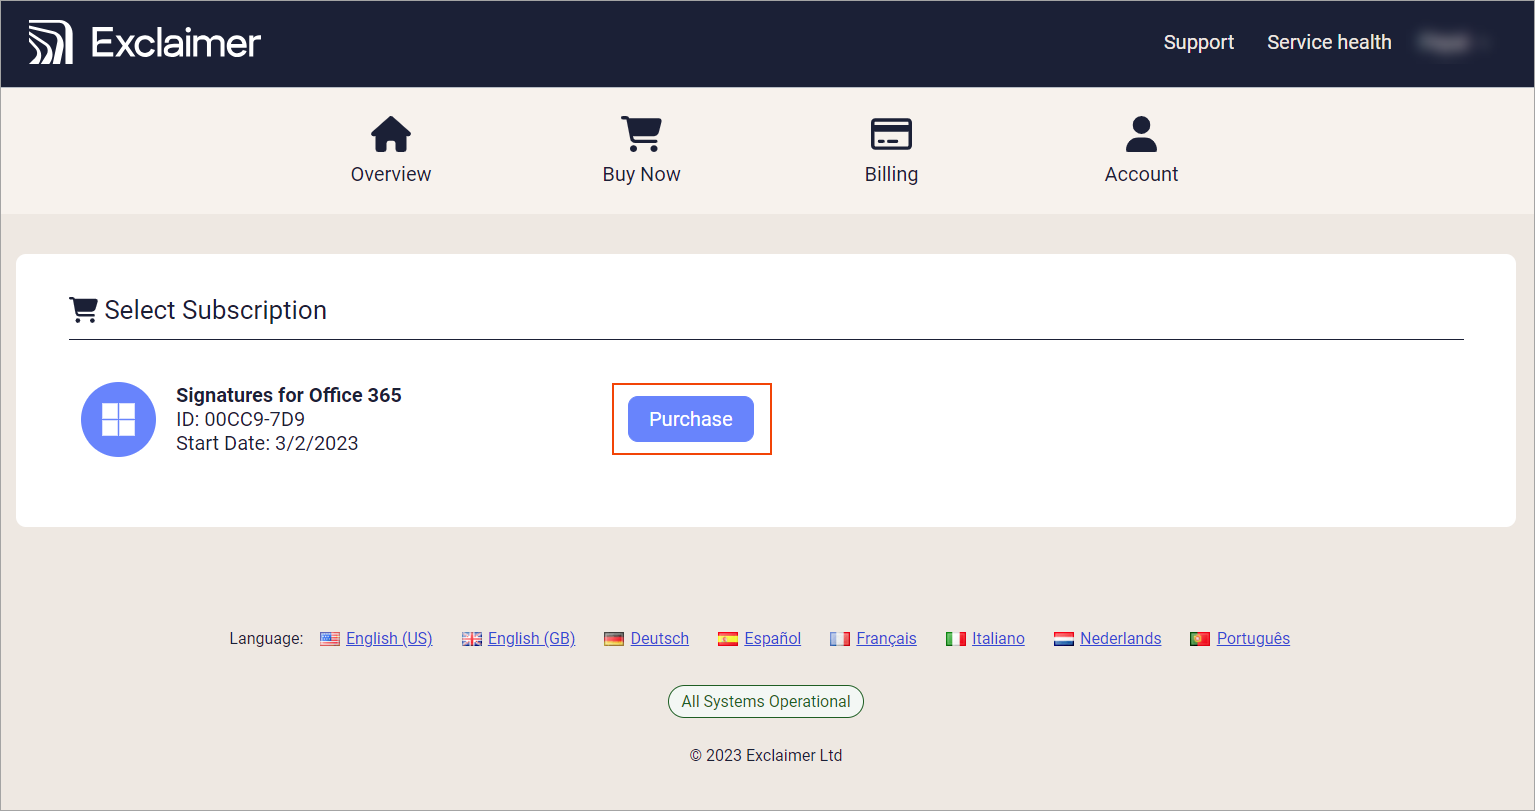Click the Account person icon
The height and width of the screenshot is (811, 1535).
click(1141, 134)
